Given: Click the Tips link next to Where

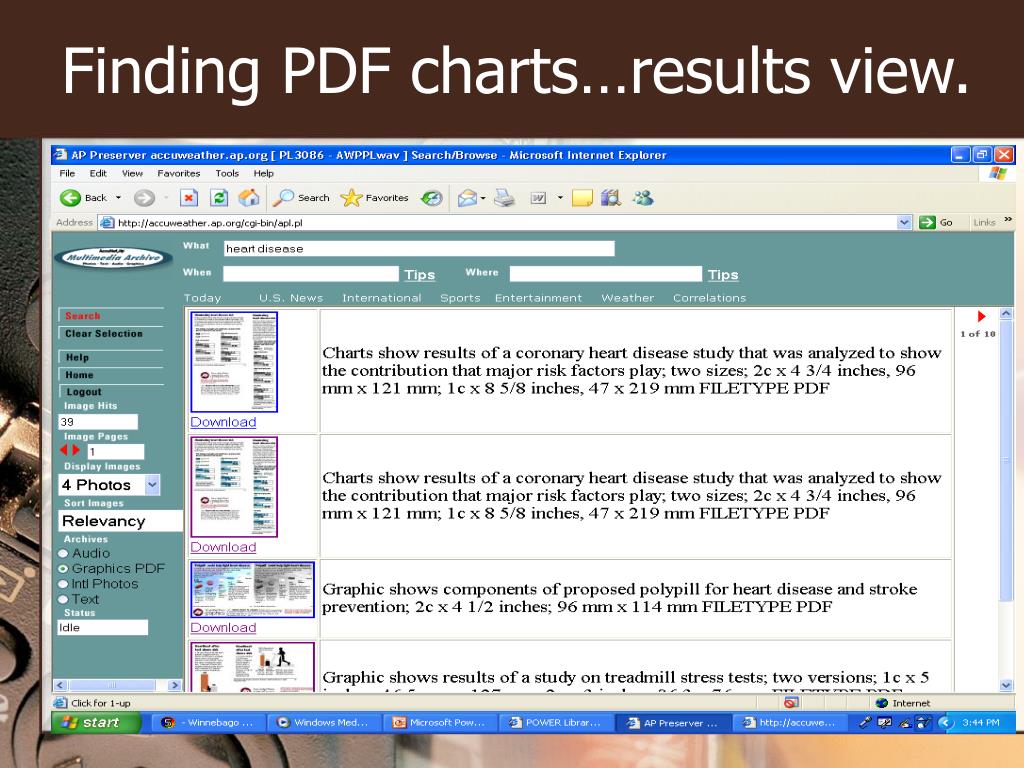Looking at the screenshot, I should (723, 275).
